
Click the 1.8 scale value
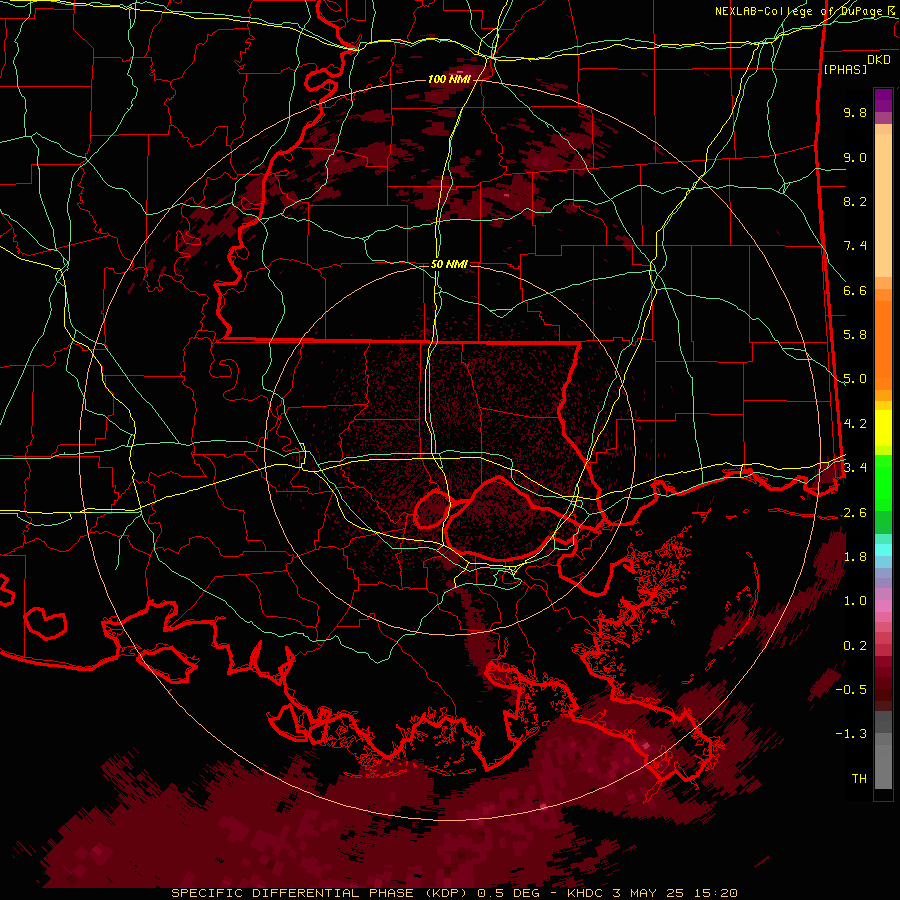(x=855, y=557)
